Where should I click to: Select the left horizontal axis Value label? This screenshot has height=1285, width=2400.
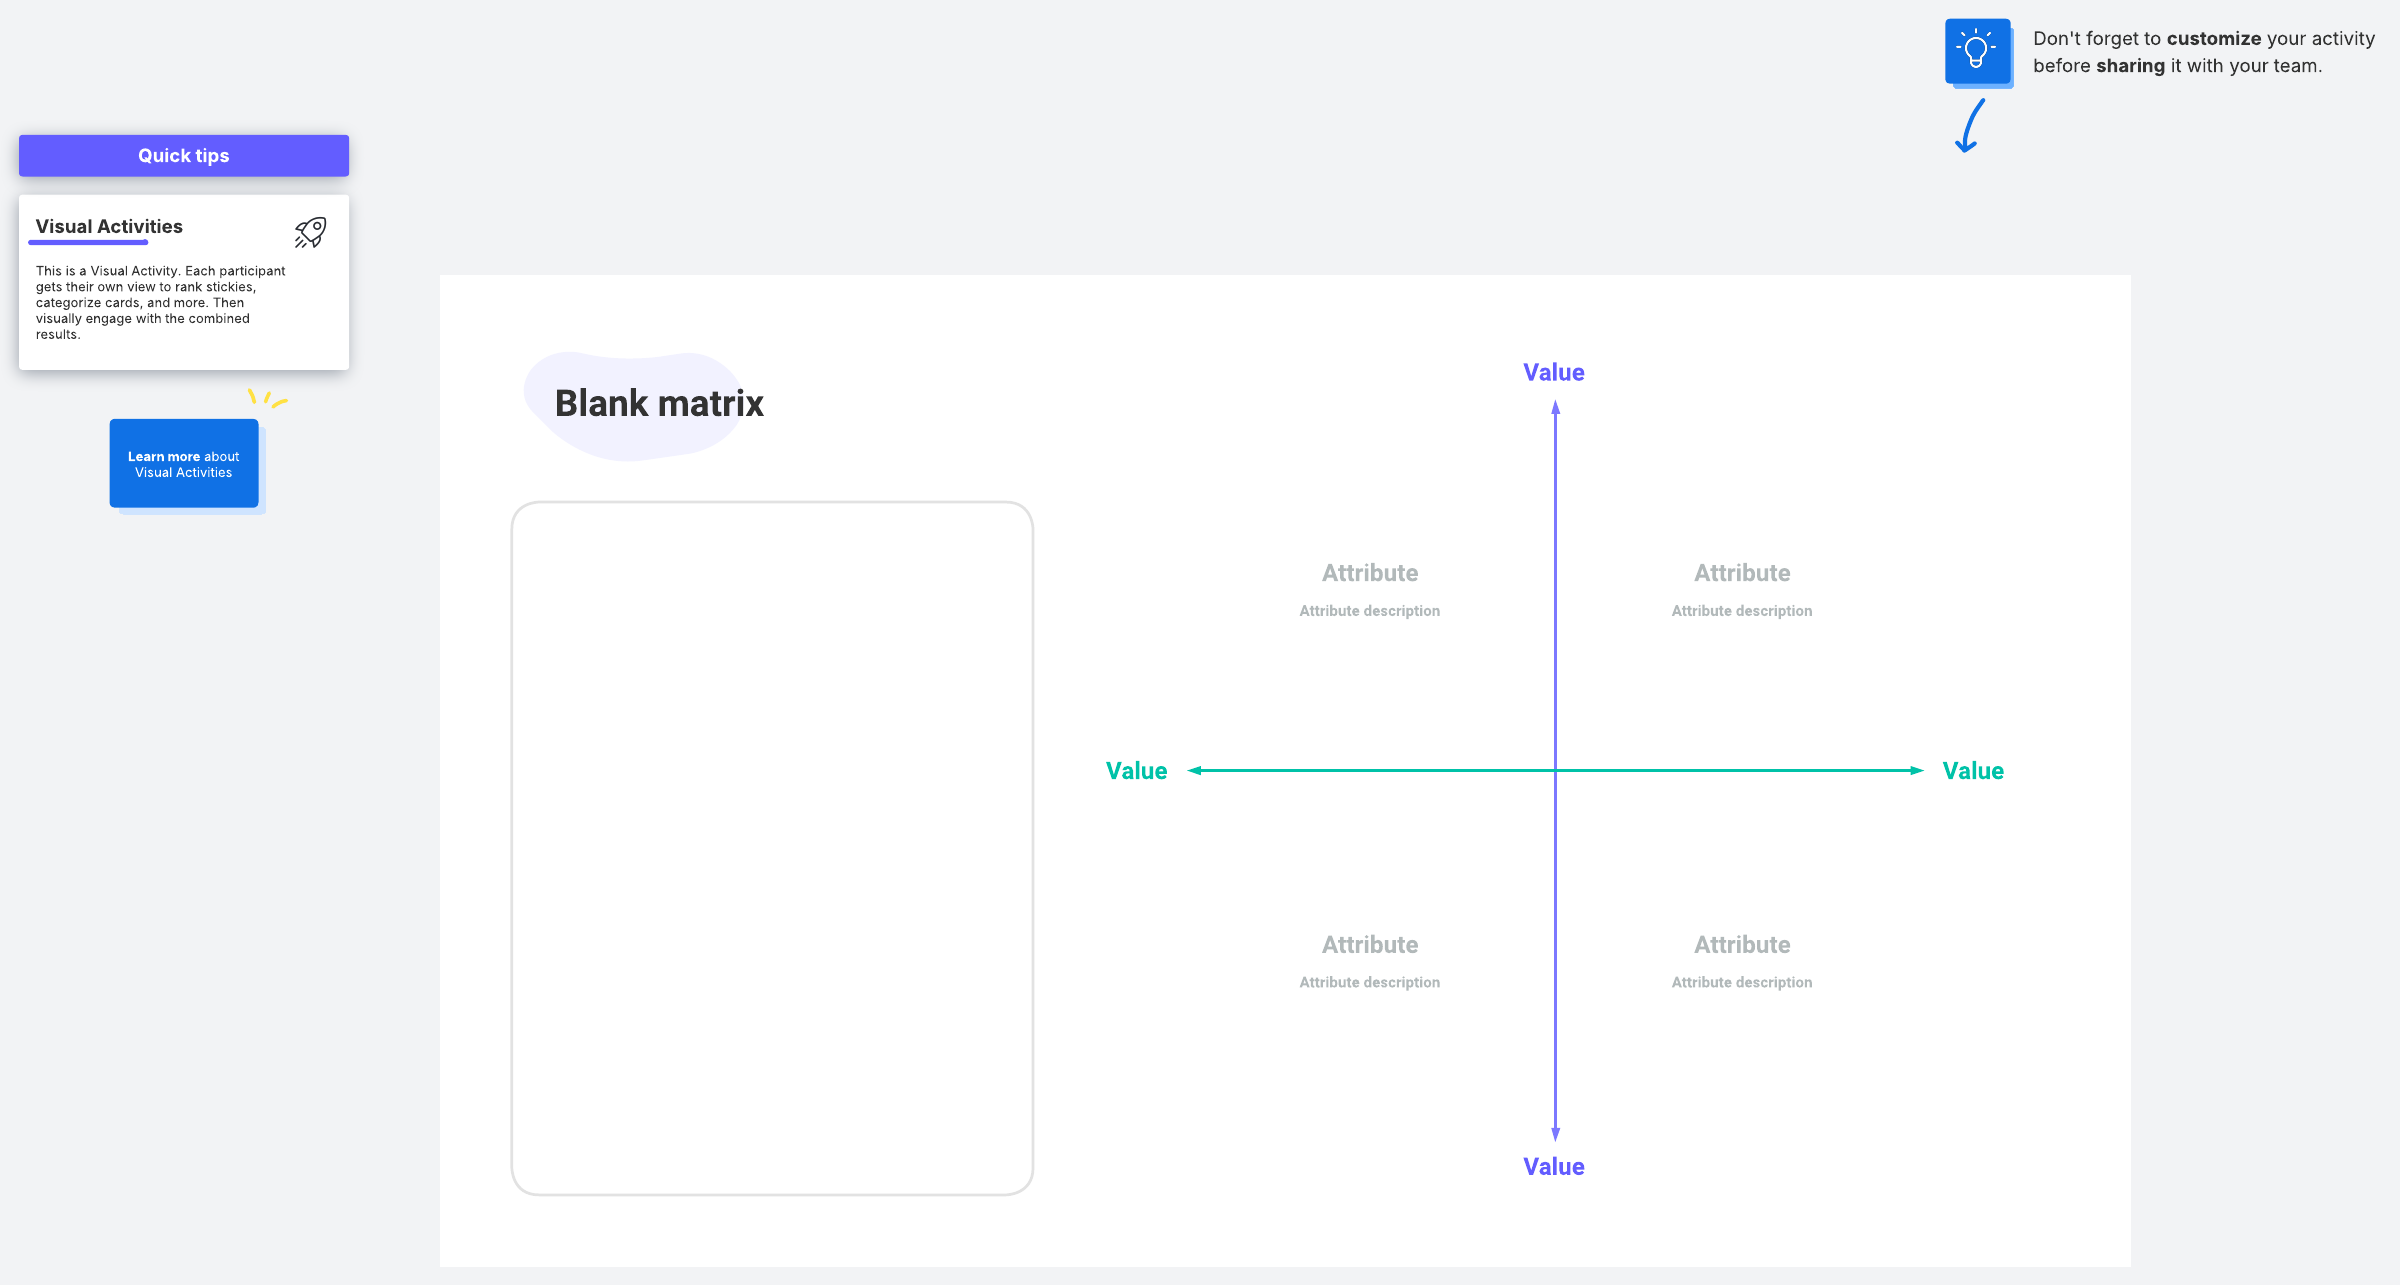tap(1136, 771)
